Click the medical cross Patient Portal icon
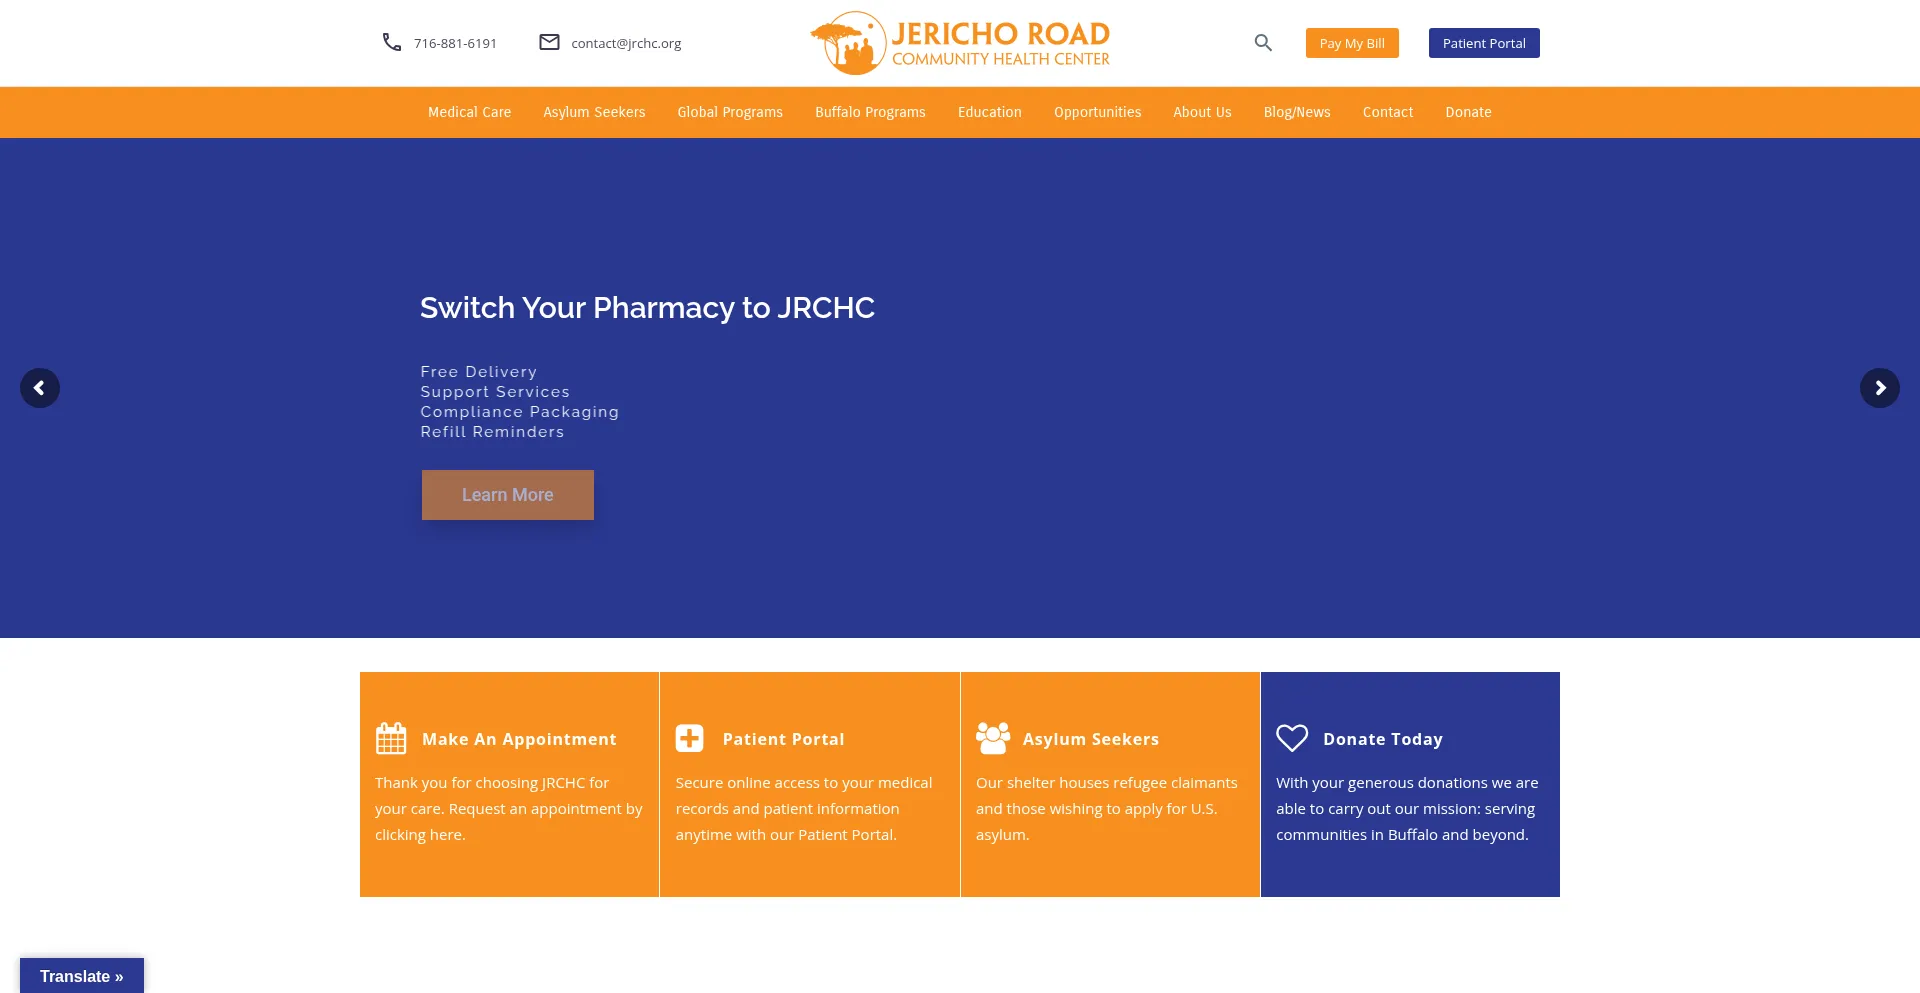The image size is (1920, 993). 690,739
